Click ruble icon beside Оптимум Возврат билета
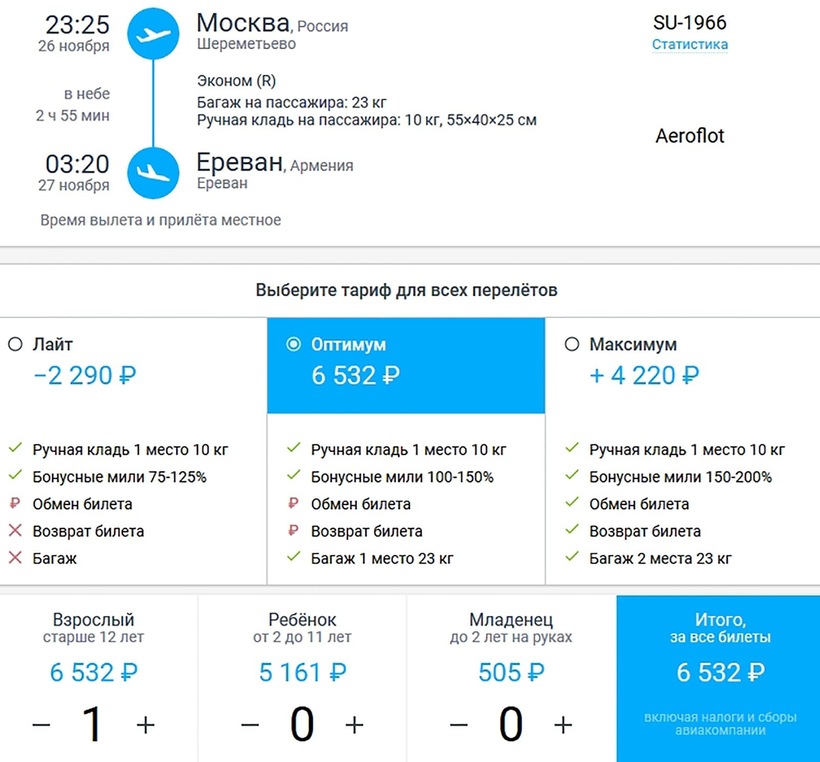 tap(293, 531)
